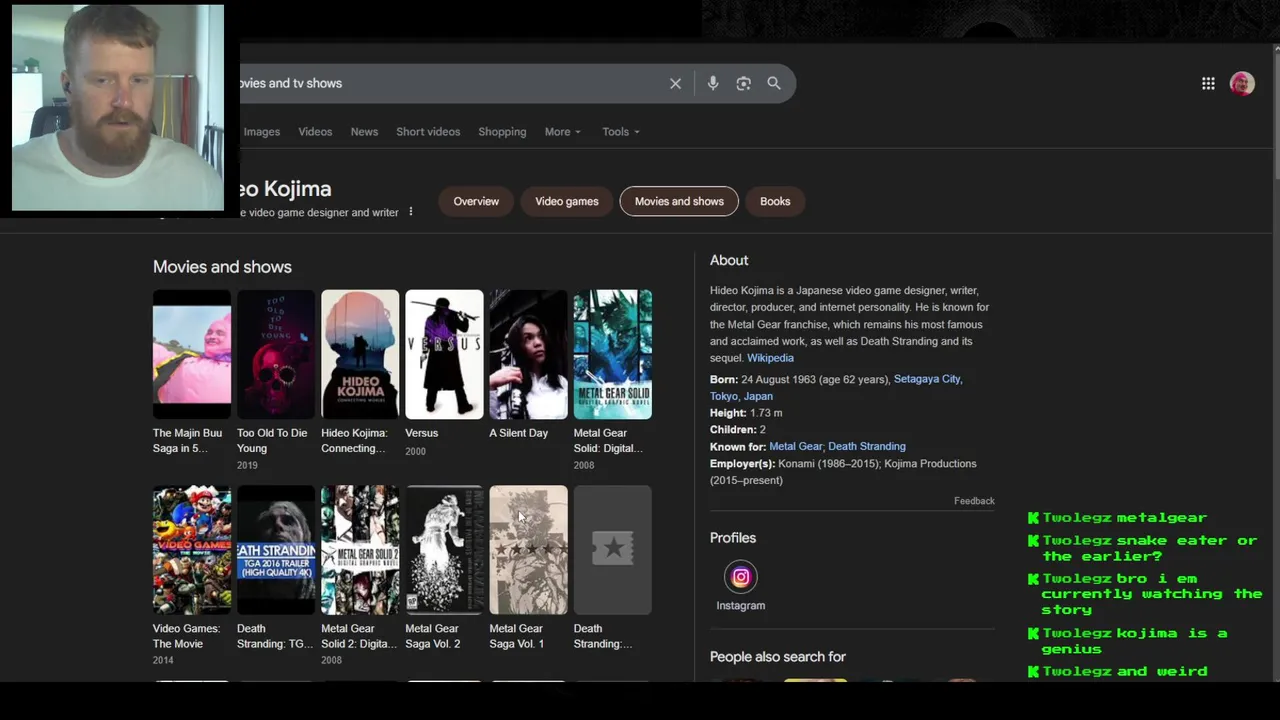This screenshot has height=720, width=1280.
Task: Open Video Games: The Movie poster
Action: click(192, 550)
